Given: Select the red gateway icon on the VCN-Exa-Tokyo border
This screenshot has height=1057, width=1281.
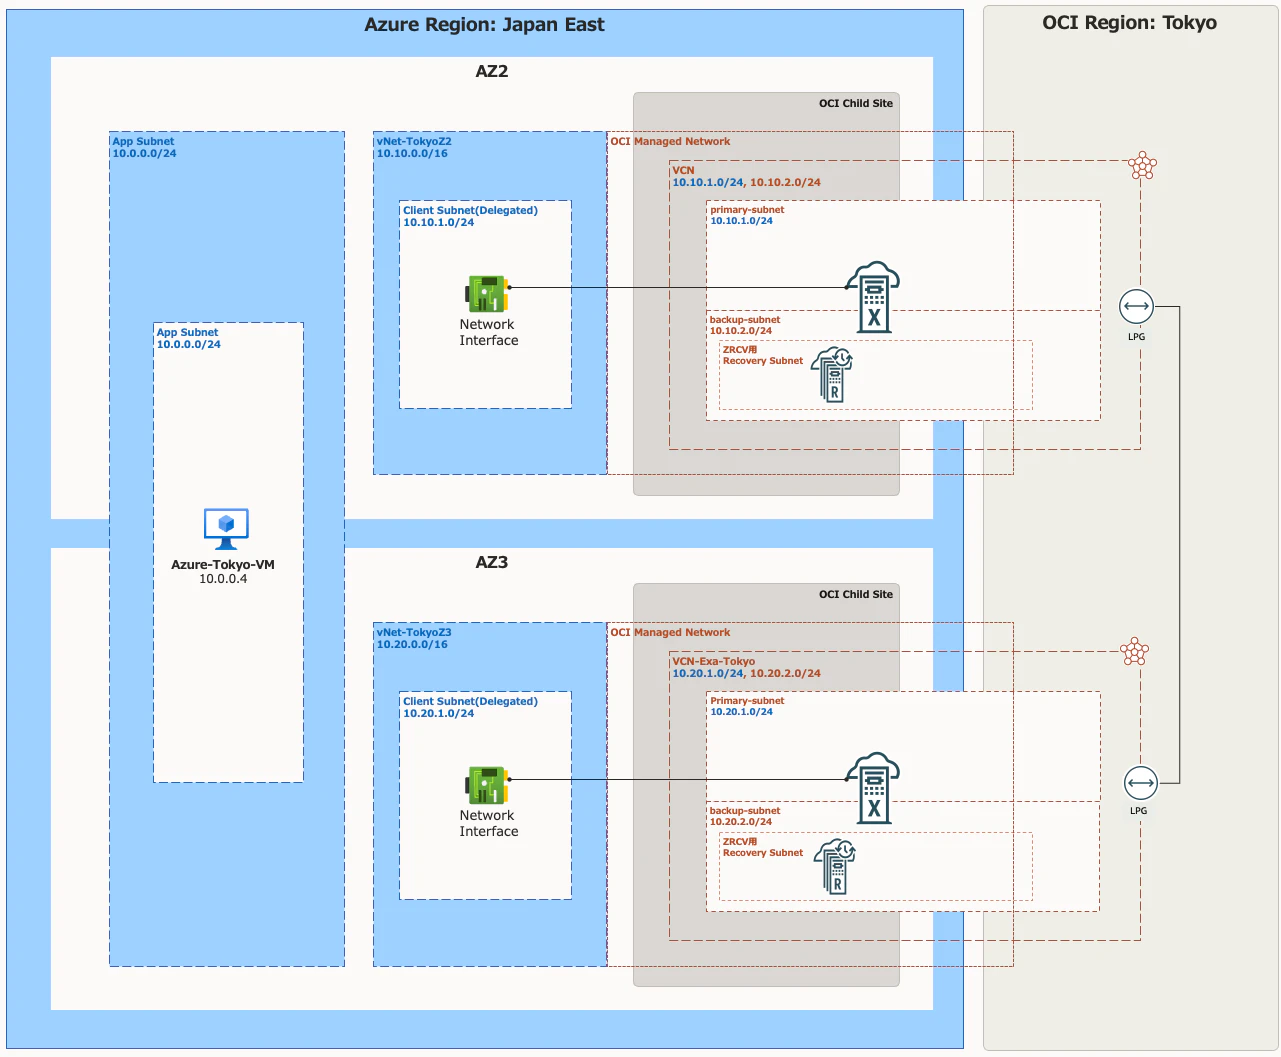Looking at the screenshot, I should (1135, 652).
